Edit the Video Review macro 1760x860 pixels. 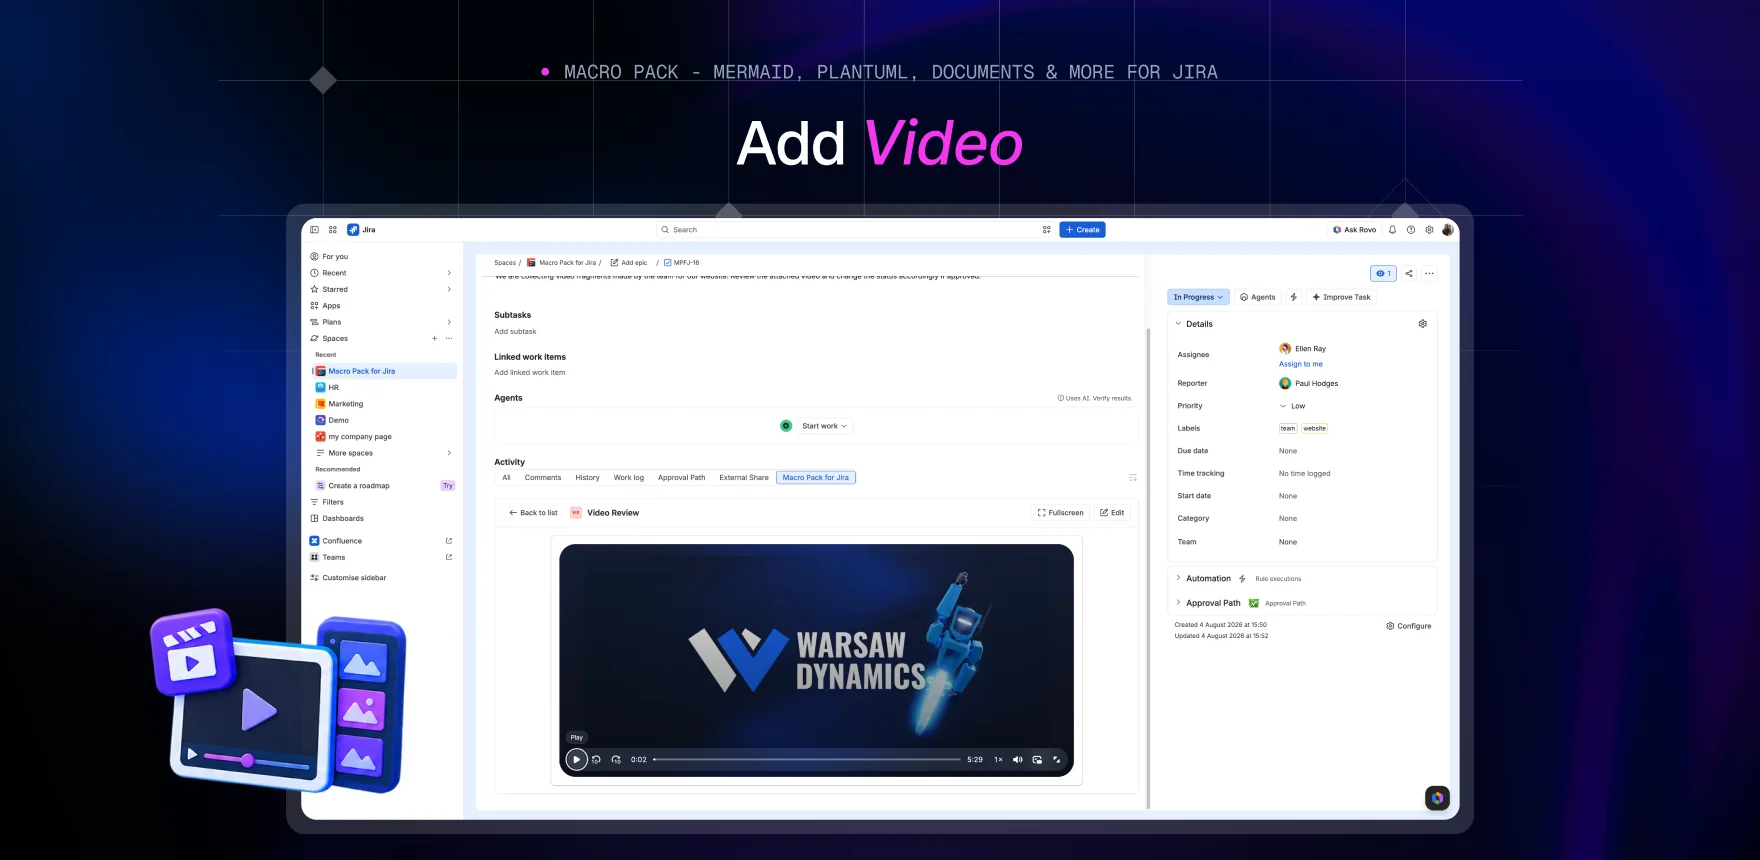(x=1112, y=513)
